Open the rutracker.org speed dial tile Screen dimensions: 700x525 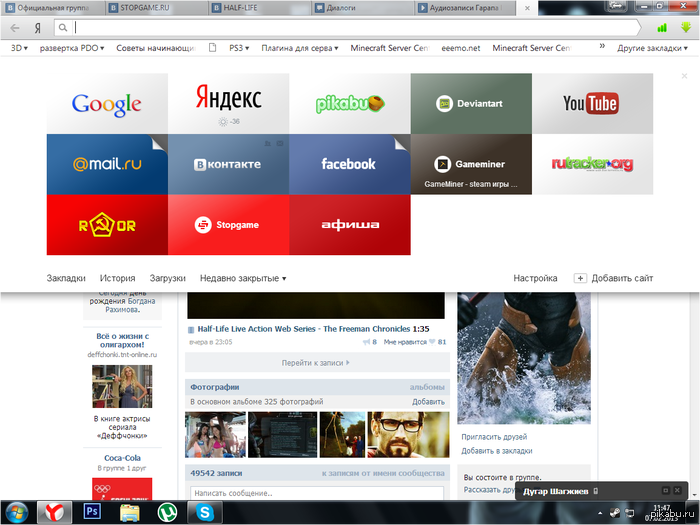592,164
